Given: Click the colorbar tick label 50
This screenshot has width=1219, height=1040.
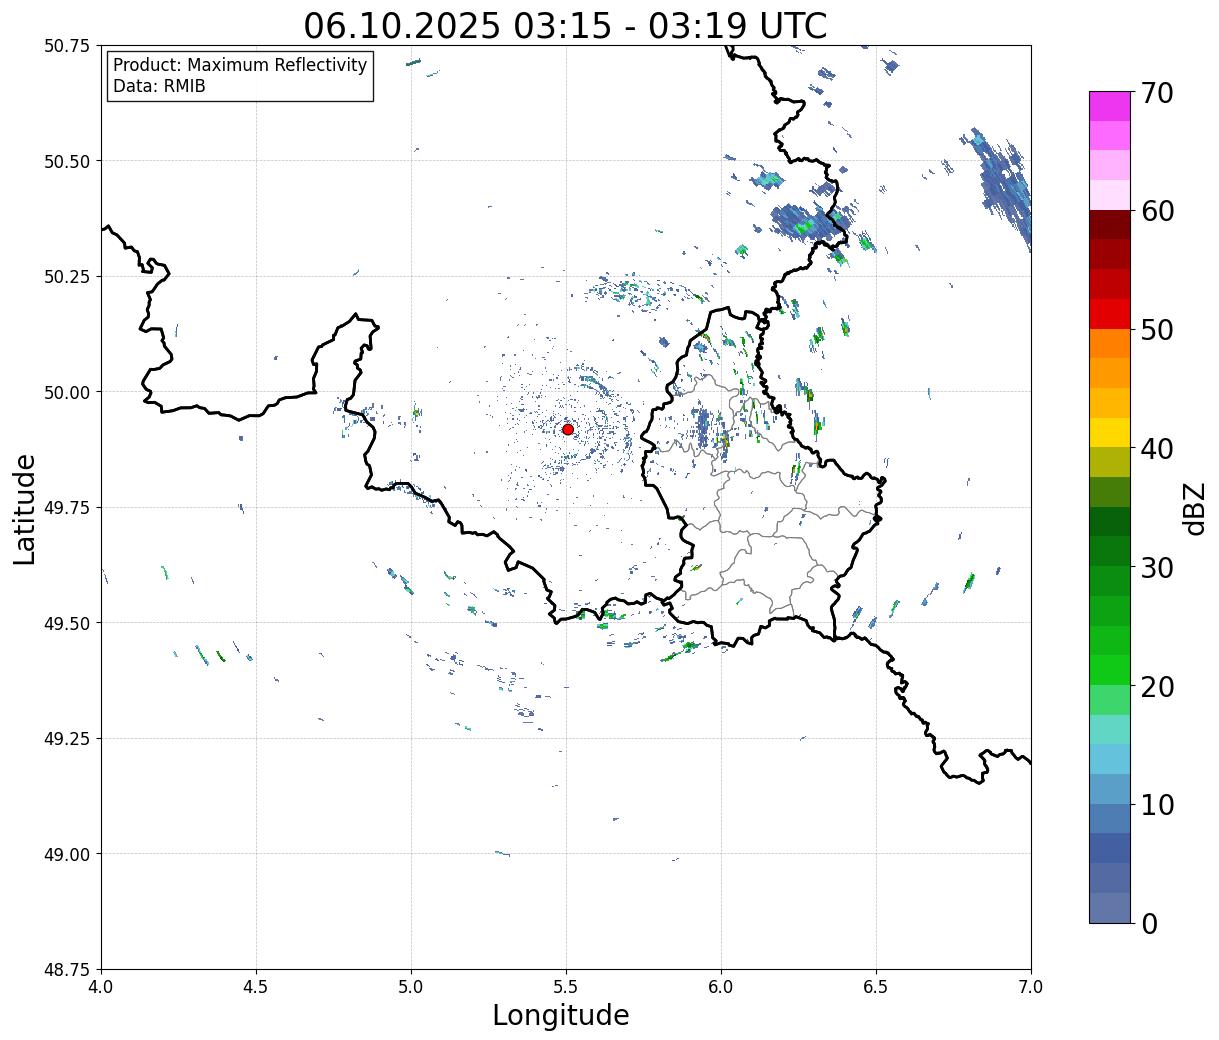Looking at the screenshot, I should tap(1157, 330).
